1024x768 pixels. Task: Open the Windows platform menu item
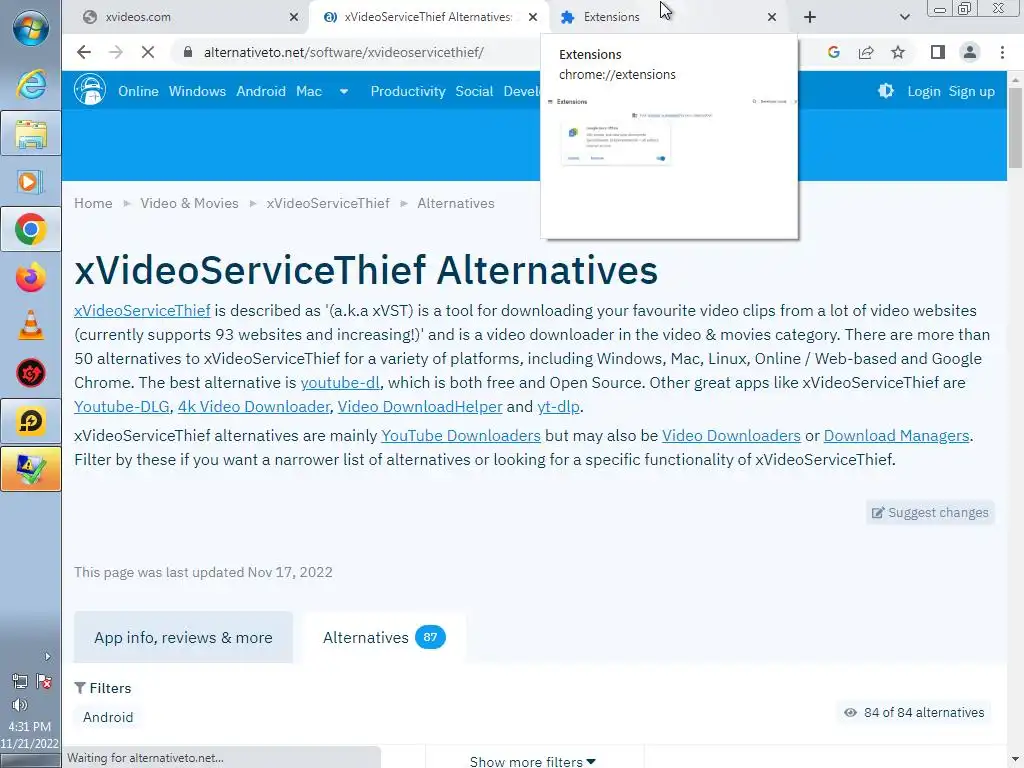coord(197,91)
